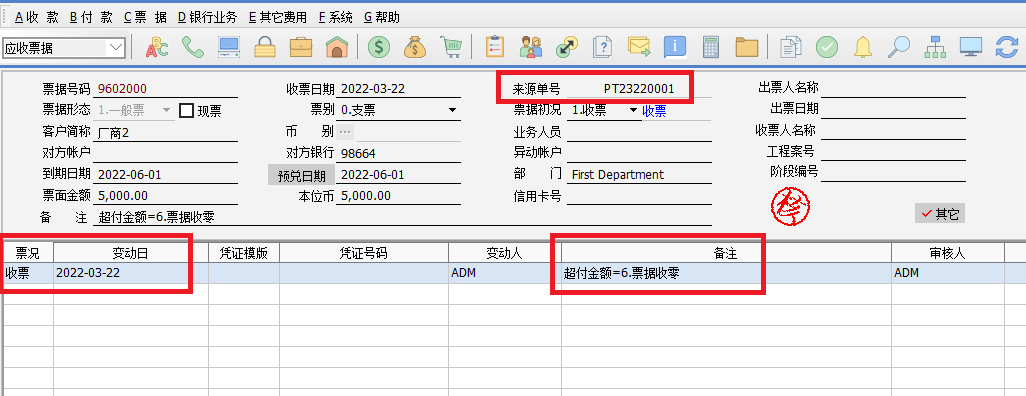
Task: Click the blue 收票 link
Action: 654,111
